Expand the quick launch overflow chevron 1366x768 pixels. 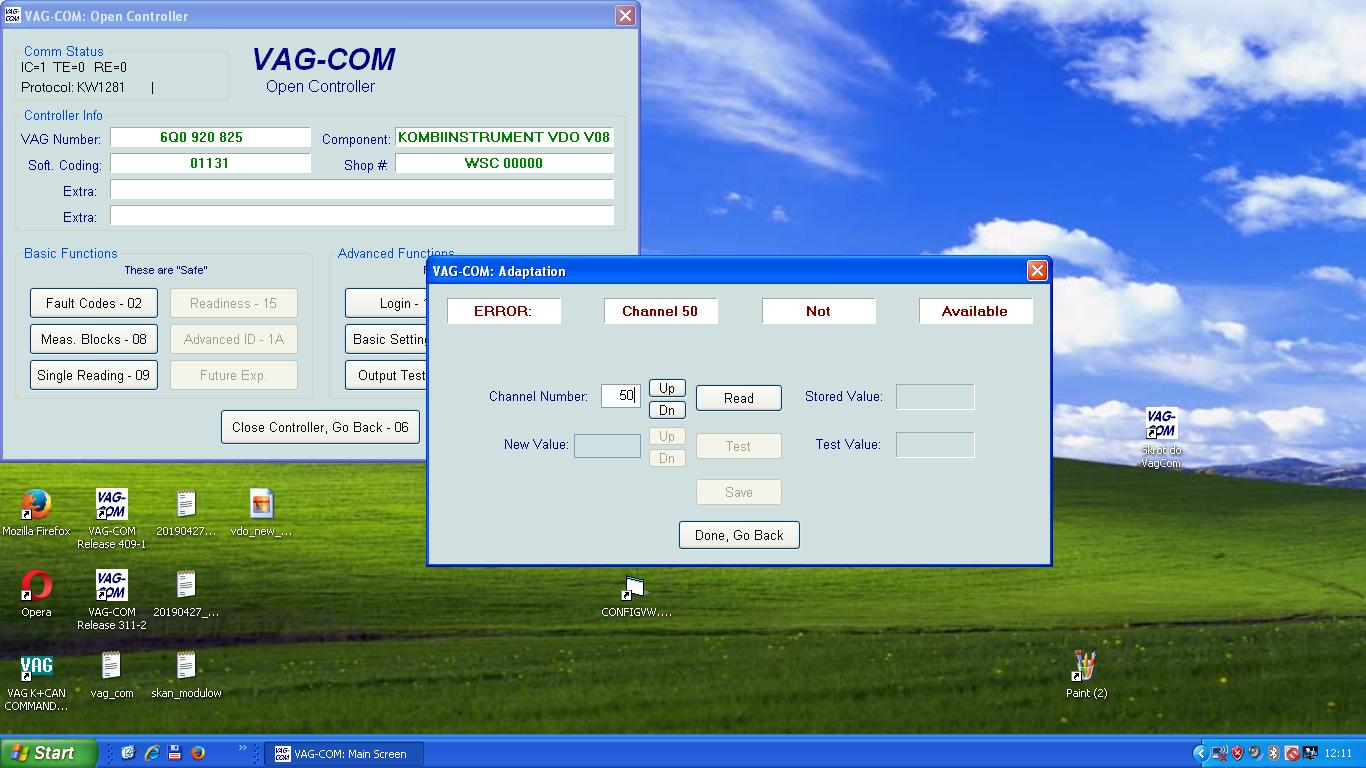pos(242,748)
